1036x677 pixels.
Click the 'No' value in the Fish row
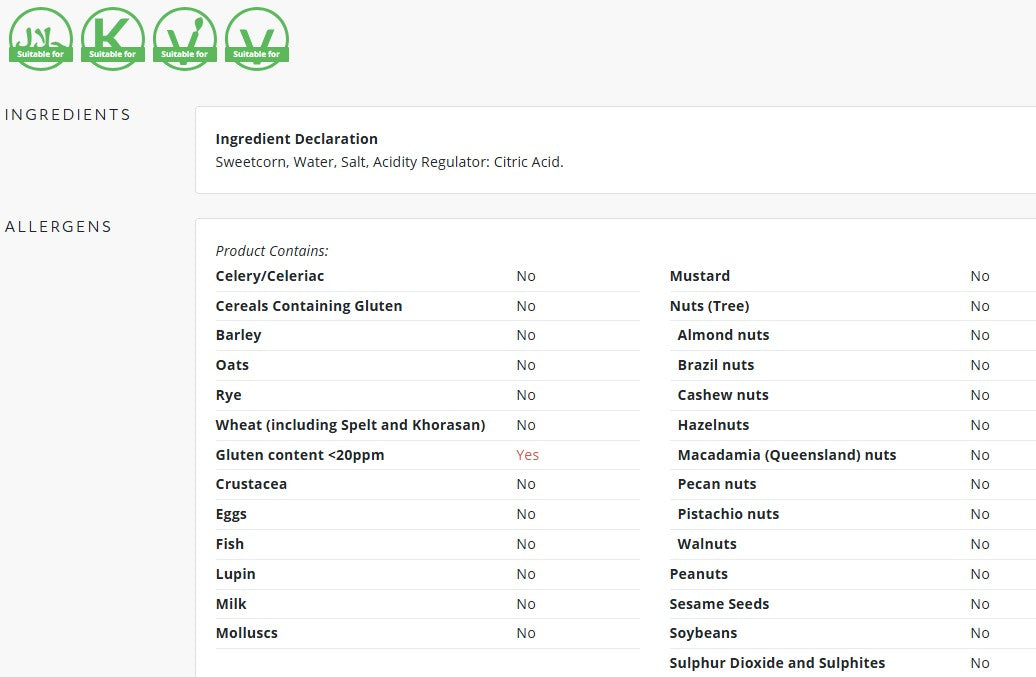(x=526, y=544)
